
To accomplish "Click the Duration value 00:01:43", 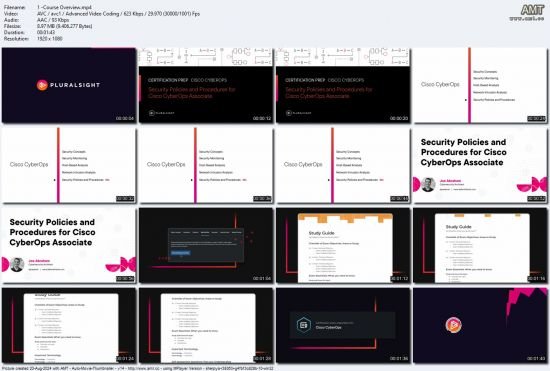I will (x=46, y=32).
